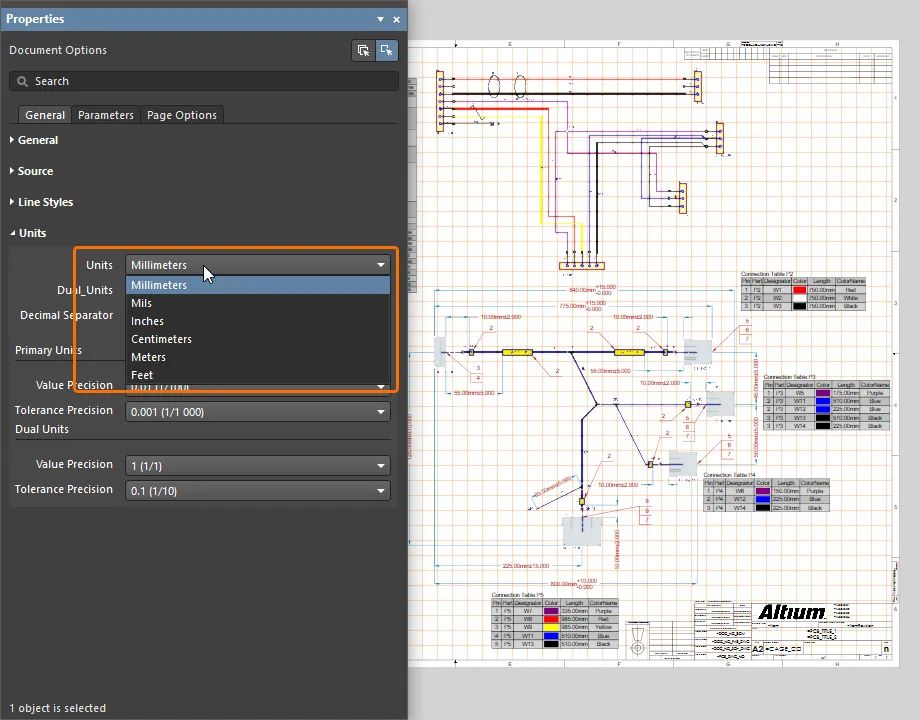
Task: Close the Properties panel
Action: (396, 19)
